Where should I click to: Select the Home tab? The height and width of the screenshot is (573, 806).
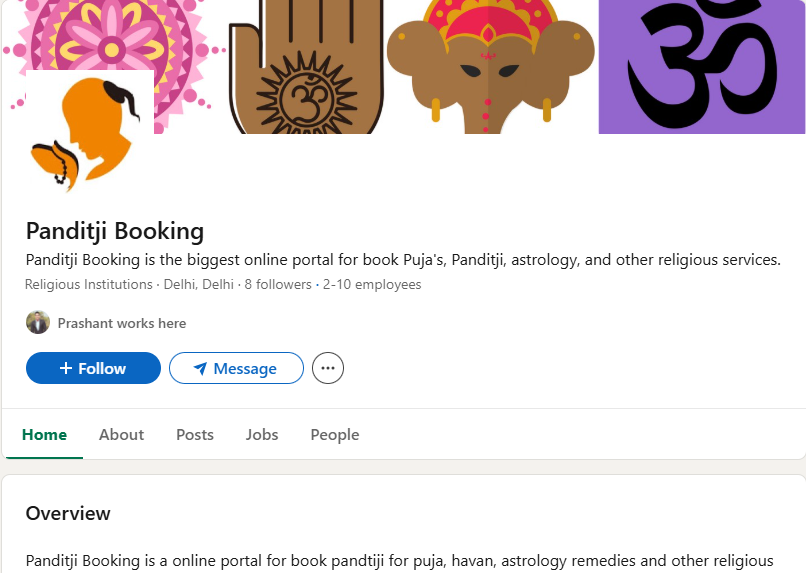click(44, 435)
